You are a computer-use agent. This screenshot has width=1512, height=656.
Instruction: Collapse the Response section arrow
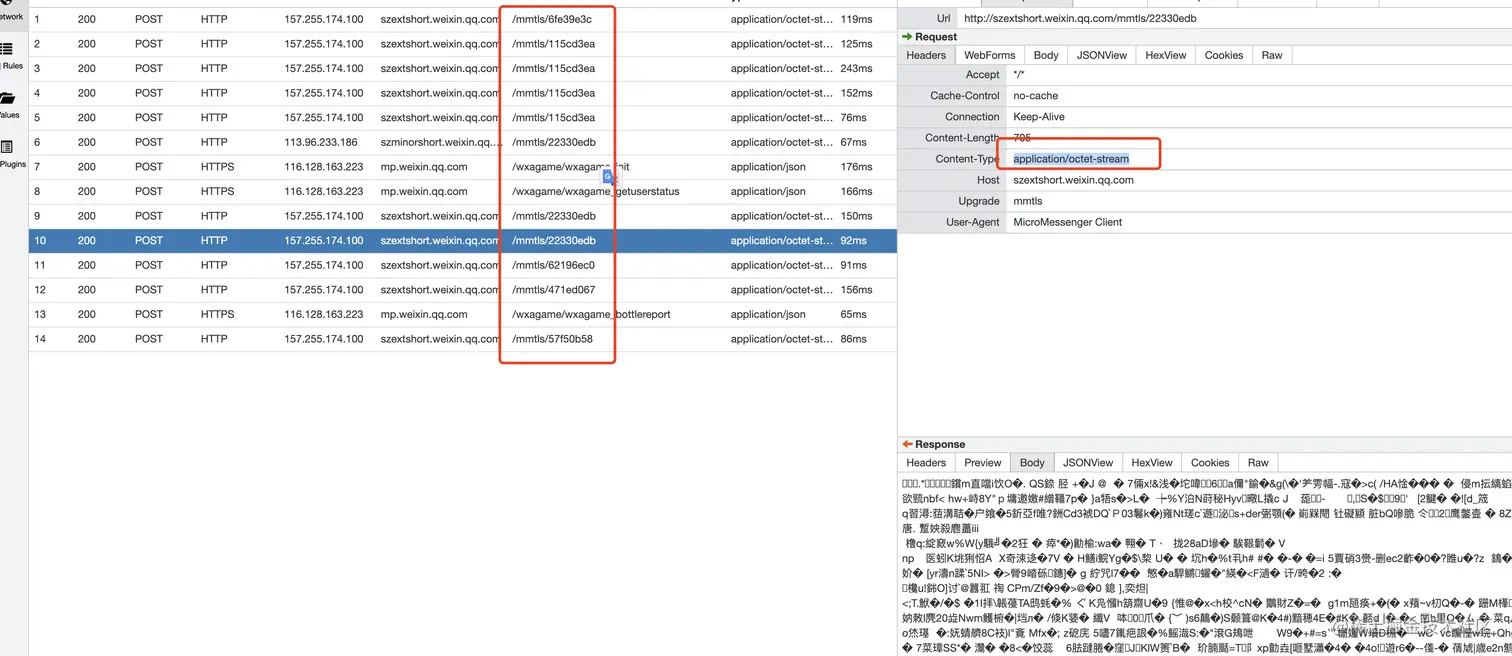coord(907,444)
